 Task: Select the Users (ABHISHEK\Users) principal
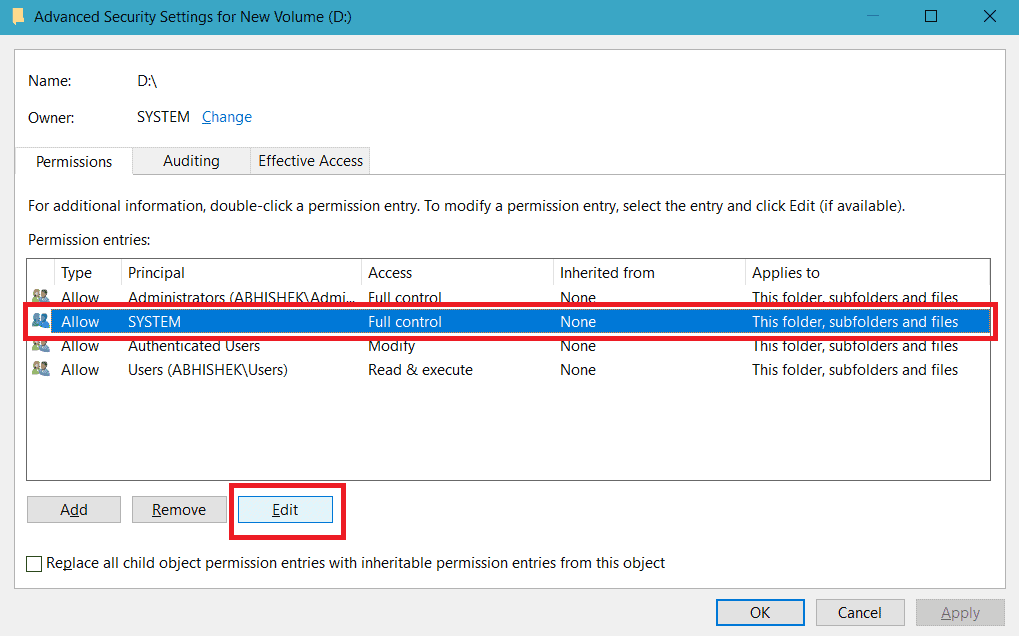coord(207,370)
